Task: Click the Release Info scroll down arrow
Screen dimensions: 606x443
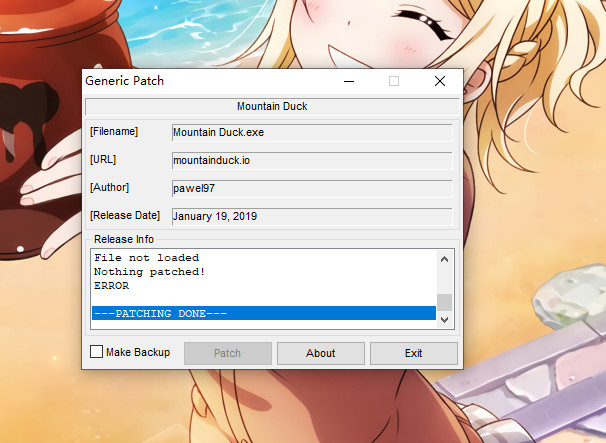Action: coord(445,315)
